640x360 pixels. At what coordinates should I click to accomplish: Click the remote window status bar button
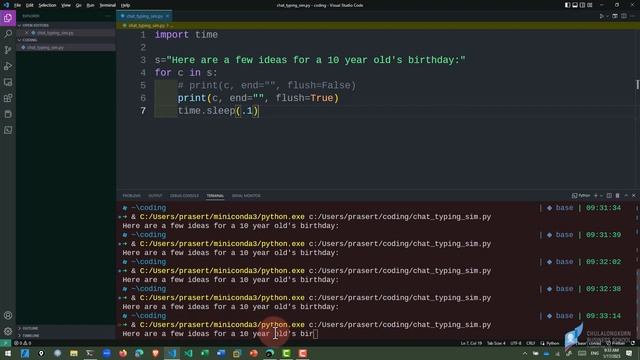pos(5,343)
